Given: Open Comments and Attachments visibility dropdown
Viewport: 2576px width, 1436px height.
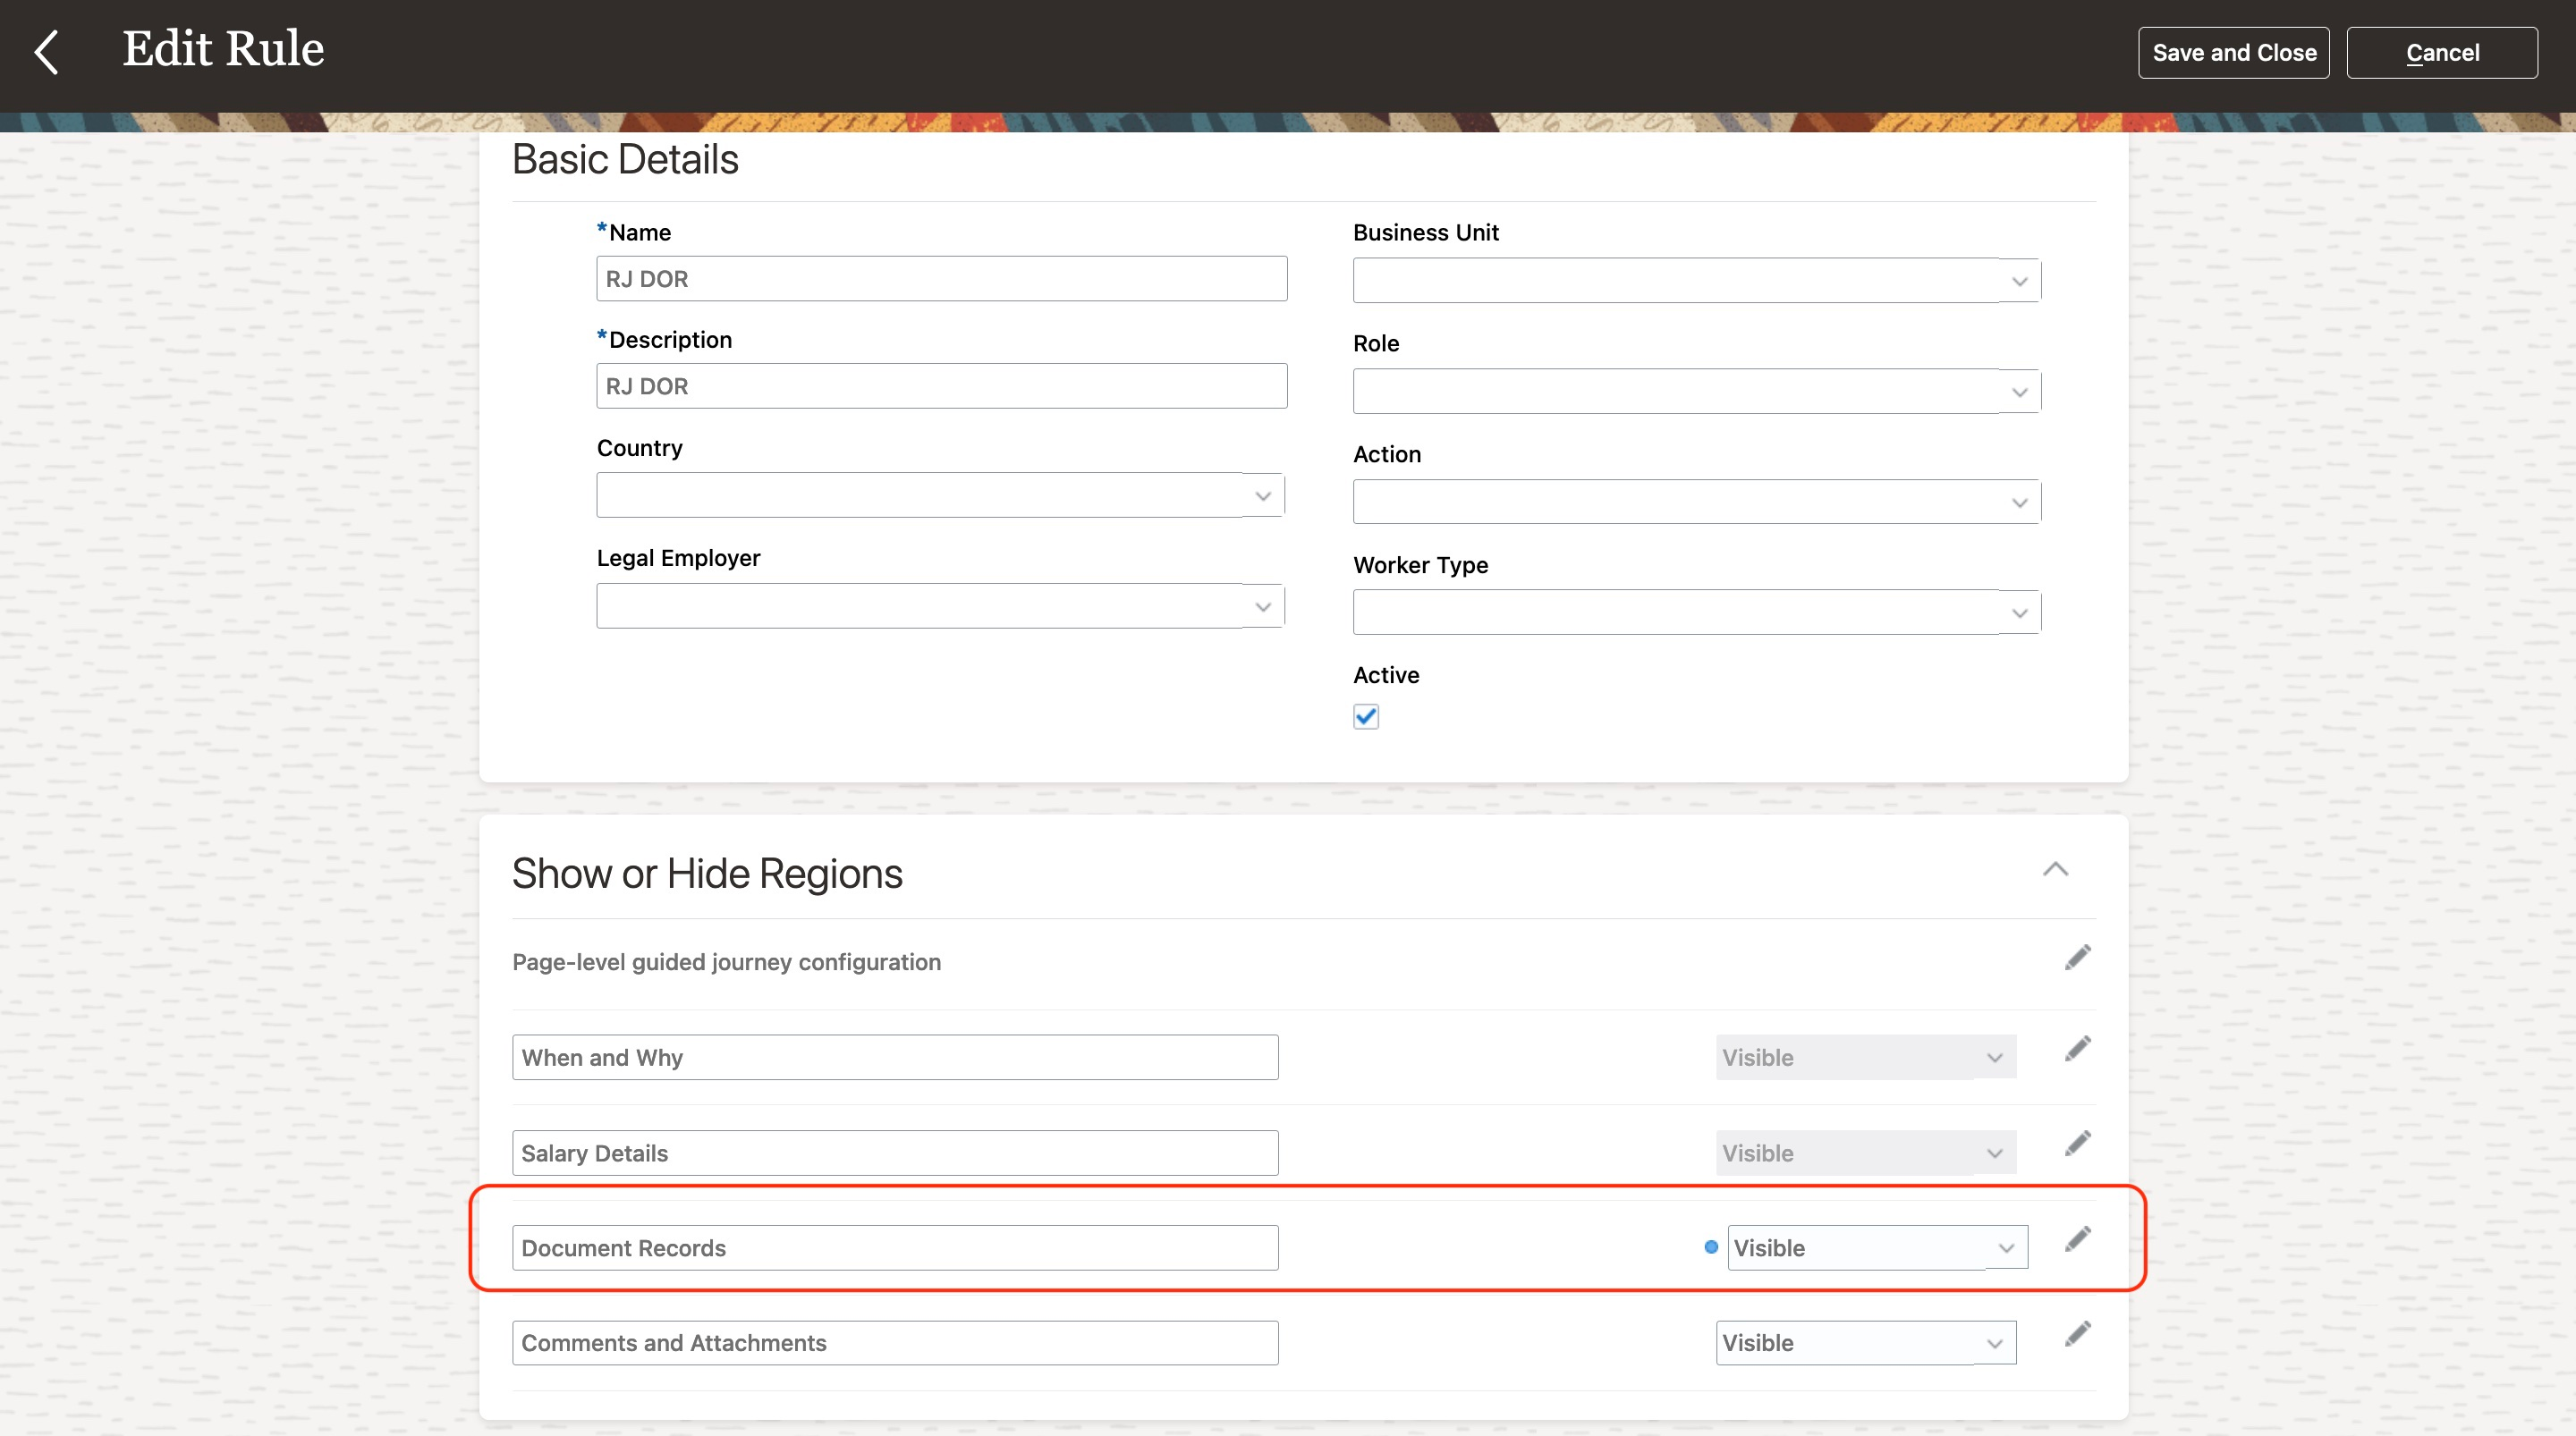Looking at the screenshot, I should click(1994, 1344).
